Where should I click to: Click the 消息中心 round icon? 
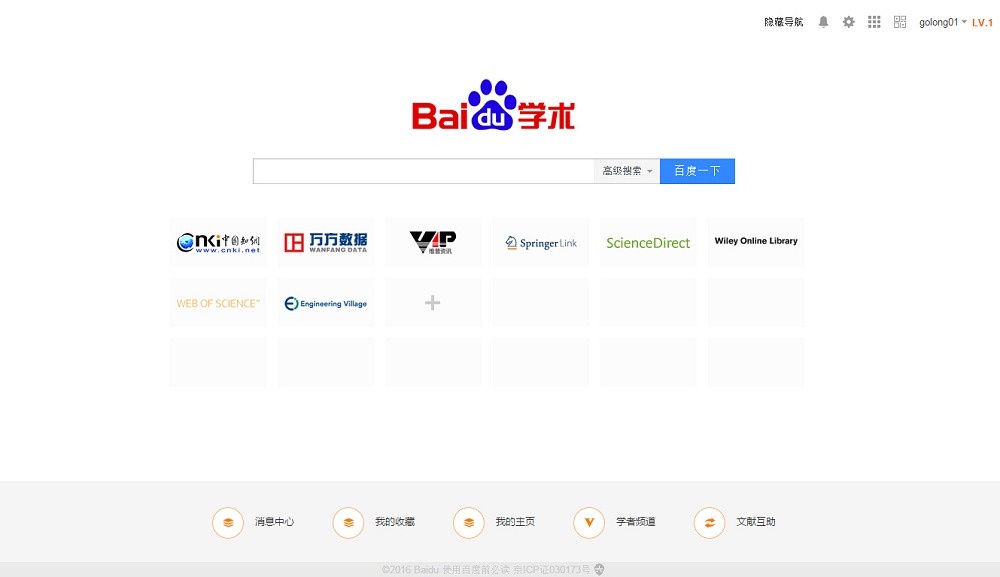click(228, 523)
